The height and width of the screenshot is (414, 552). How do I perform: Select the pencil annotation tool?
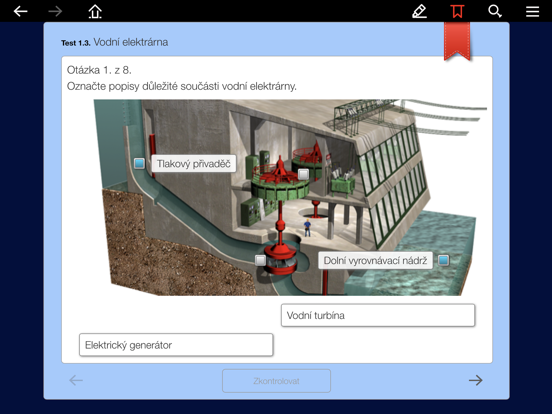419,11
